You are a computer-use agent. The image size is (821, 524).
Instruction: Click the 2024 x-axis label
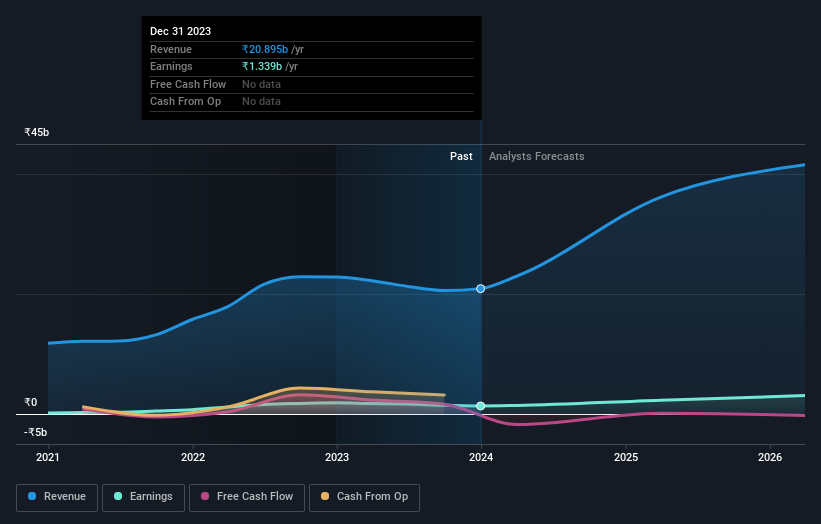481,458
